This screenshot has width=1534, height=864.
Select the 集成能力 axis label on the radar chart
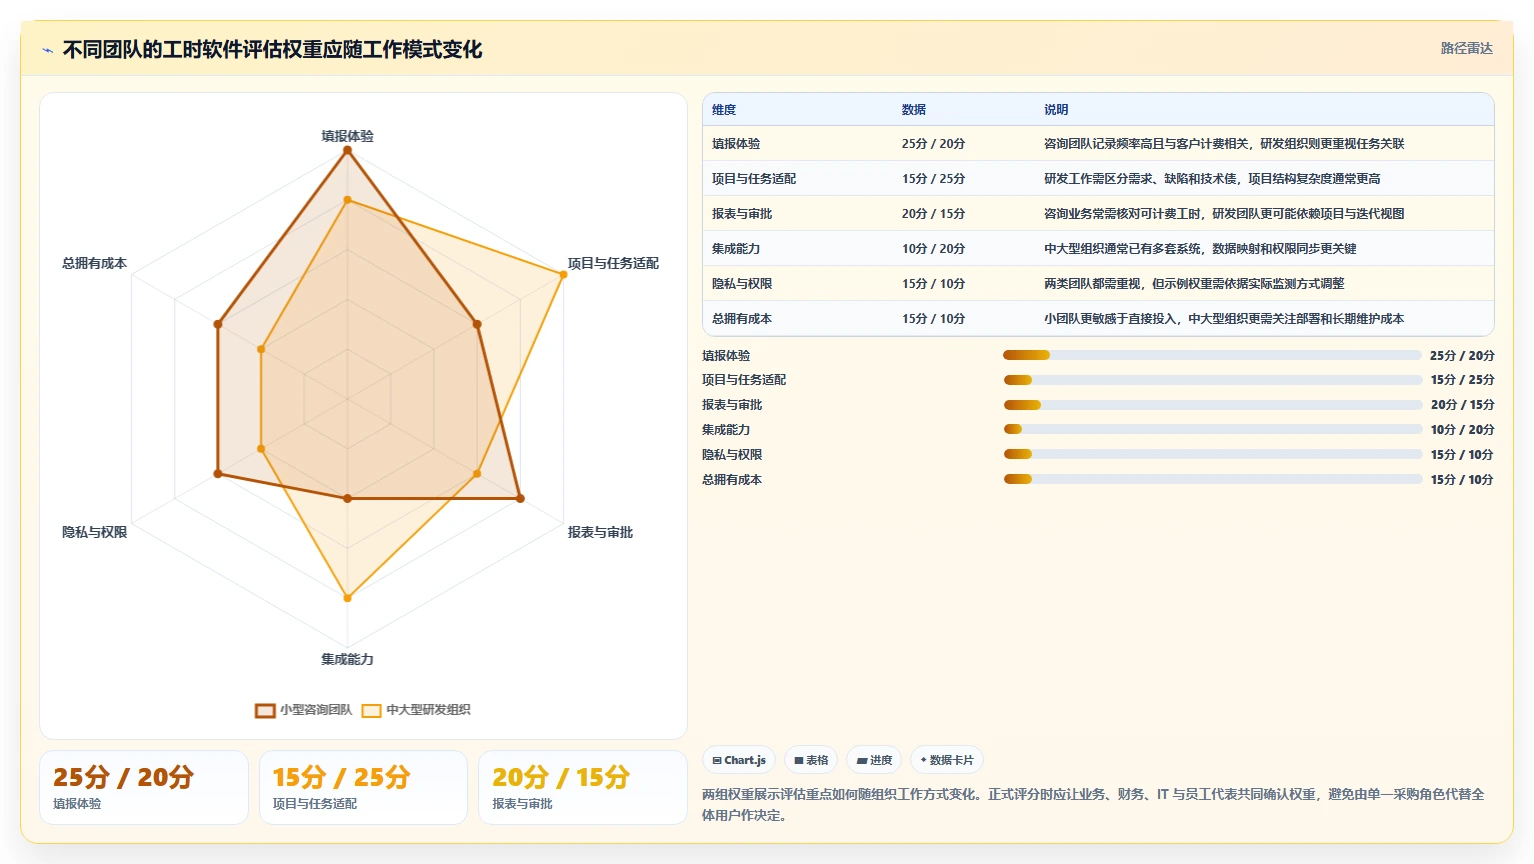pos(347,659)
